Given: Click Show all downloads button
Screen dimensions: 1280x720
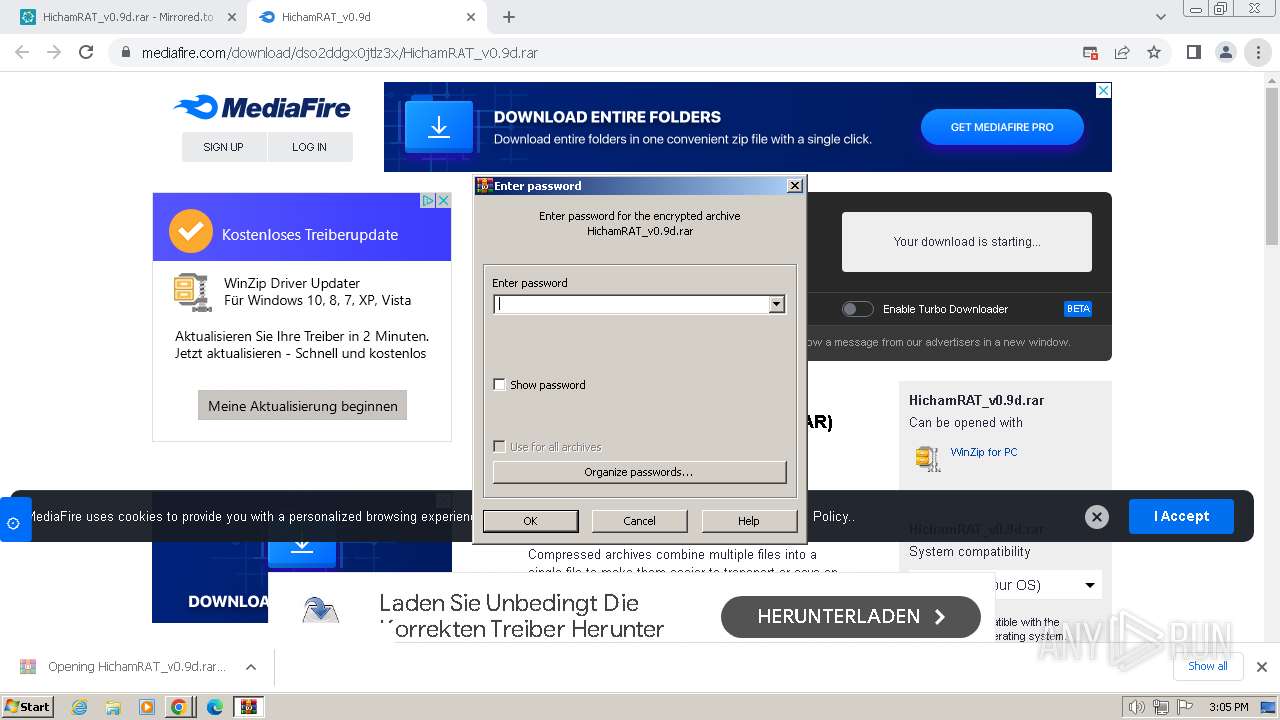Looking at the screenshot, I should [1208, 666].
